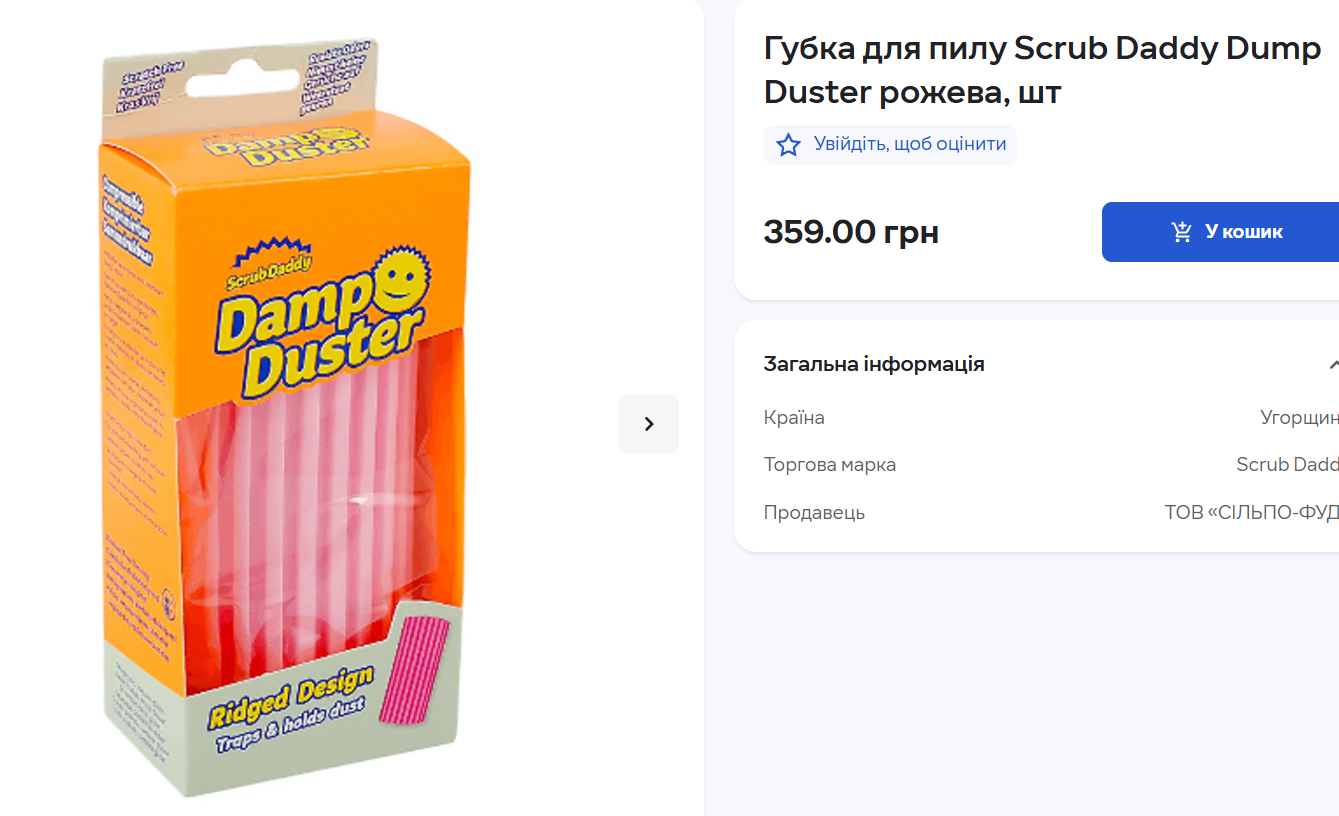Show the next product image

pyautogui.click(x=649, y=424)
